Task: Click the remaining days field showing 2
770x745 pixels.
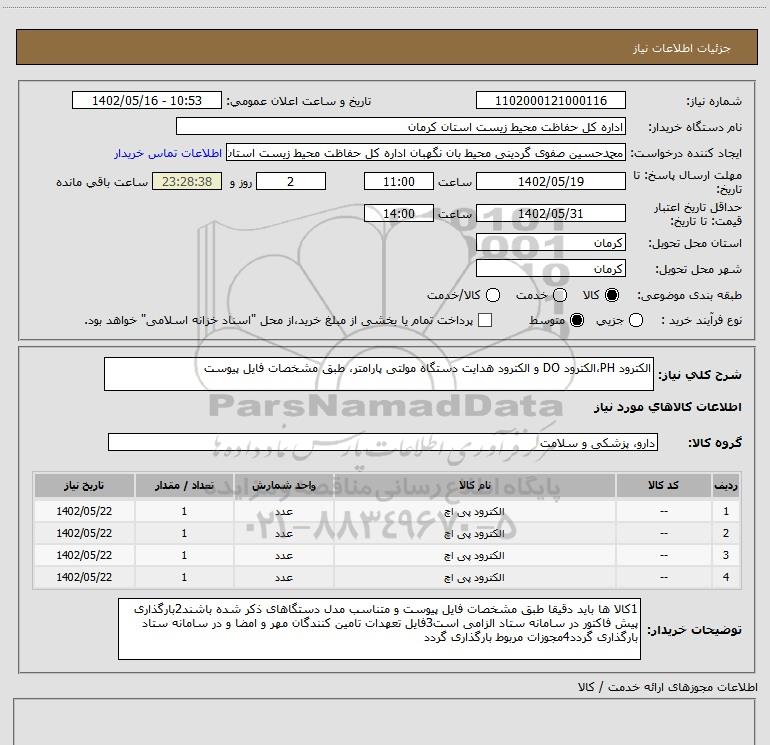Action: click(291, 181)
